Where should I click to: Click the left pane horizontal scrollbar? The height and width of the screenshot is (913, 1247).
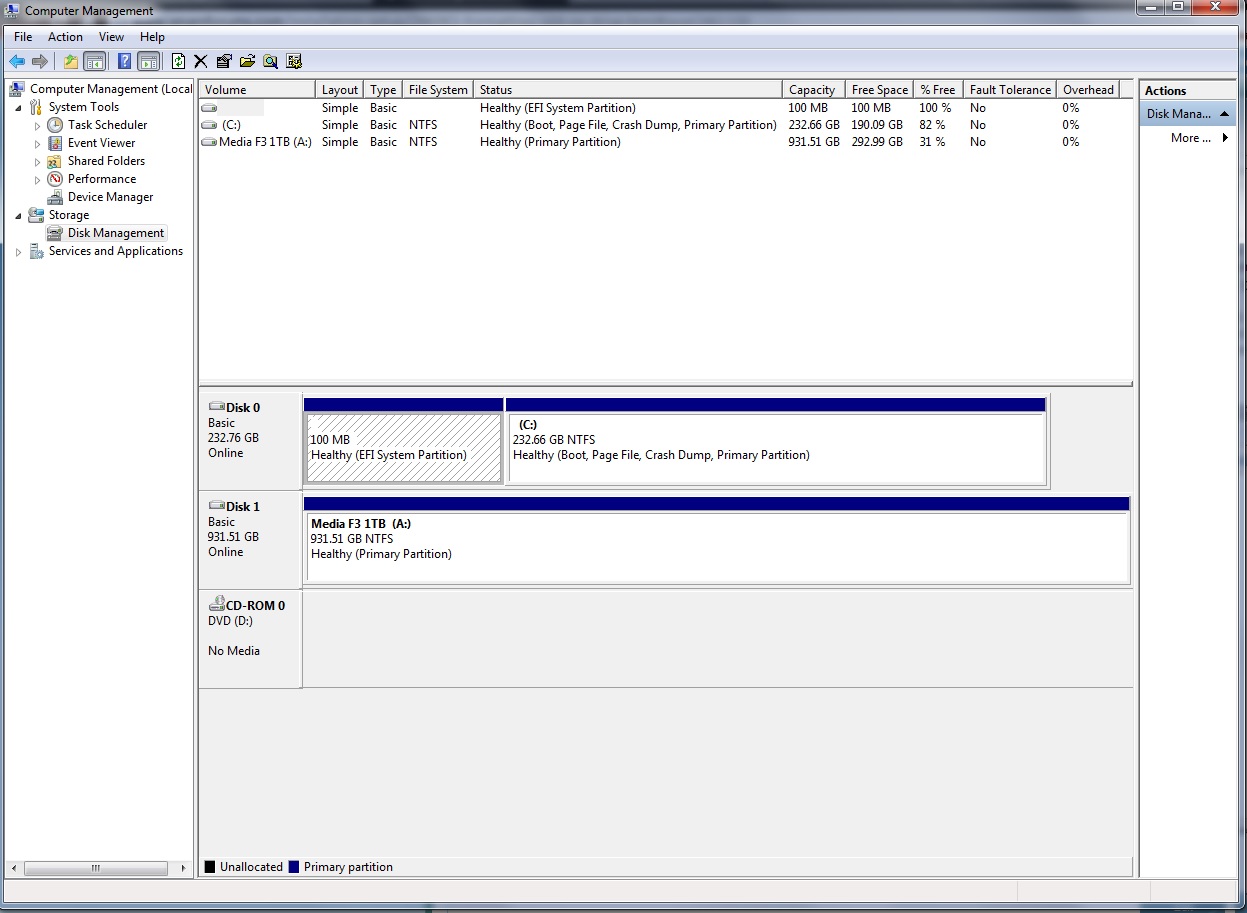pyautogui.click(x=97, y=869)
